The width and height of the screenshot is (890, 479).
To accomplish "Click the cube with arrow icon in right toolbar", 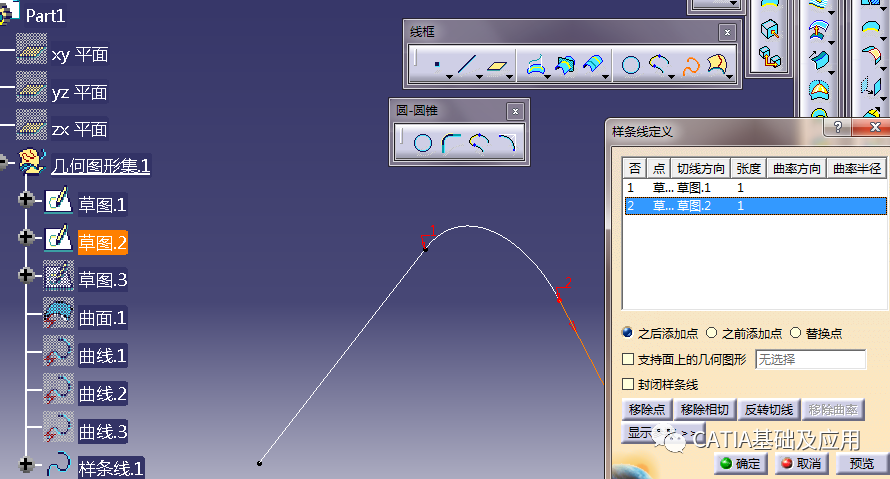I will (x=770, y=29).
